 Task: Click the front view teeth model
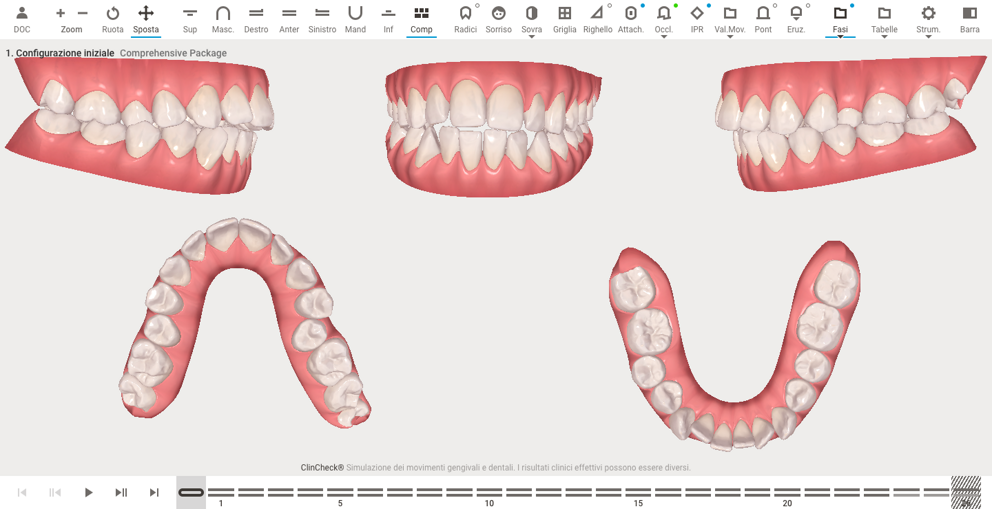[493, 128]
